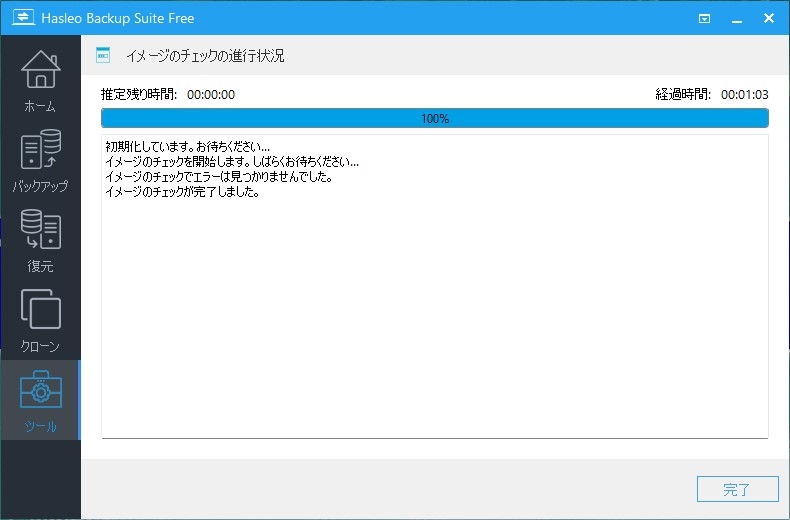Click the Hasleo Backup Suite Free title text
The image size is (790, 520).
coord(118,19)
